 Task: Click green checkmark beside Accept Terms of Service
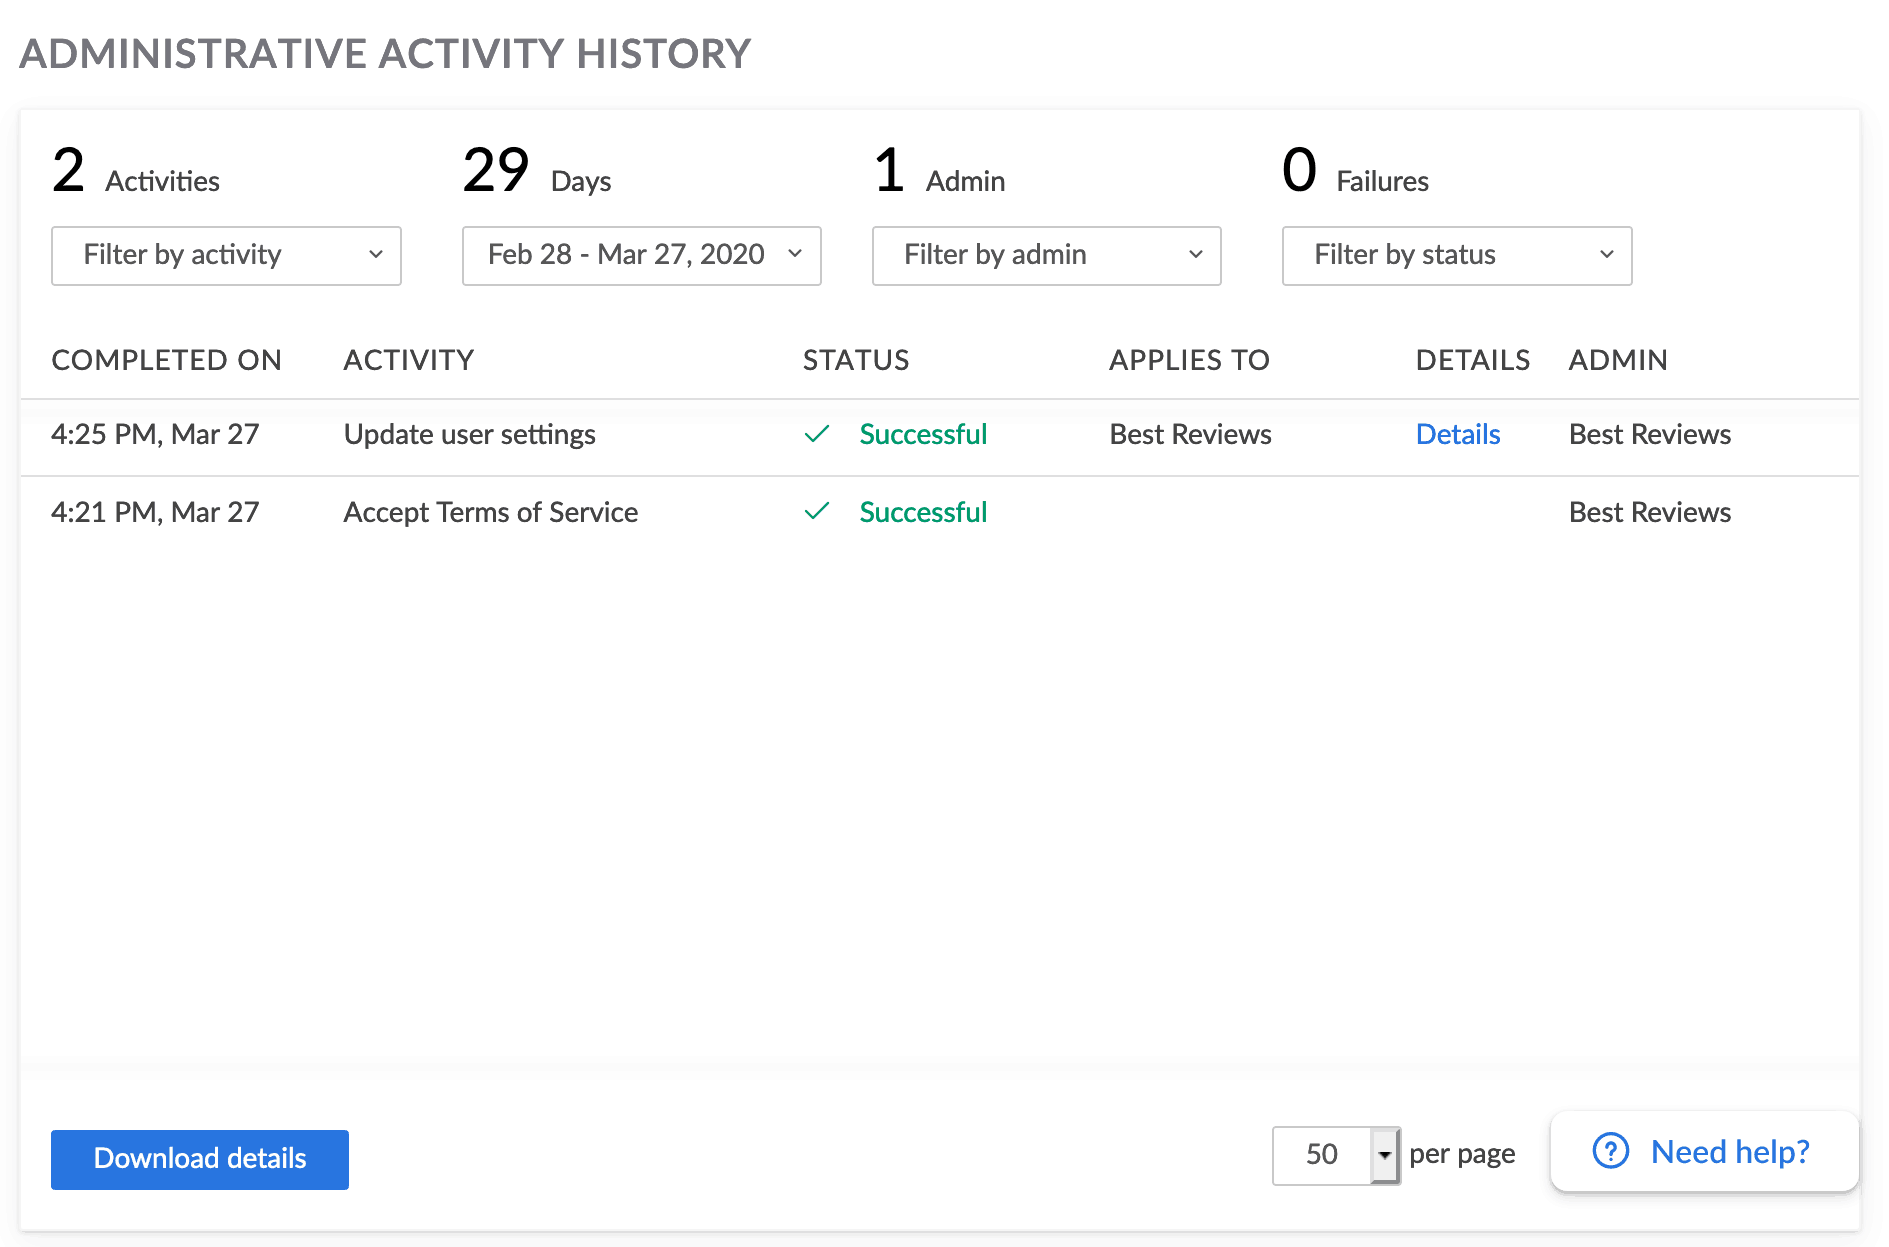point(817,512)
